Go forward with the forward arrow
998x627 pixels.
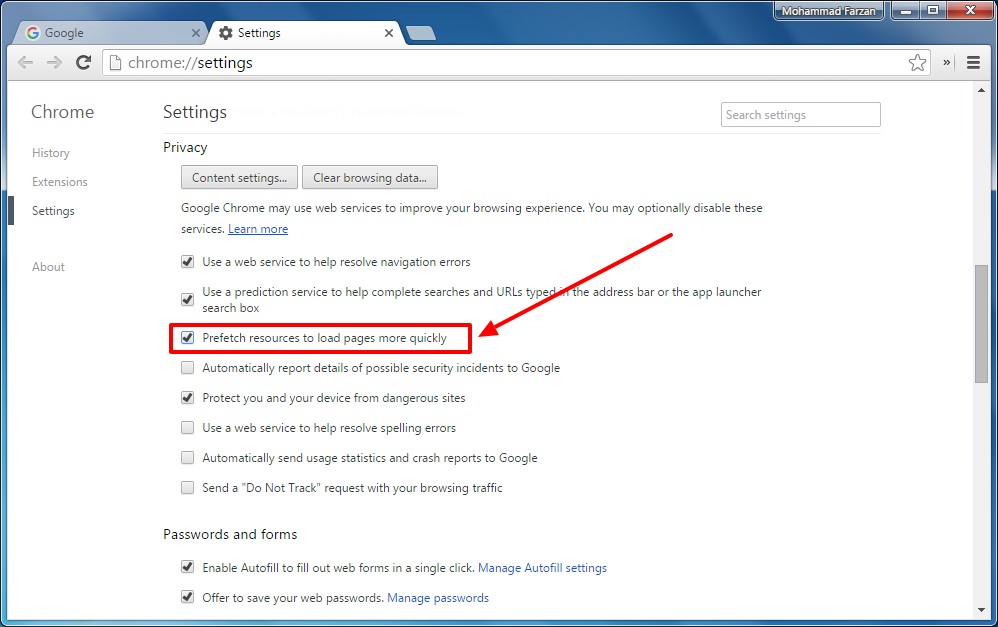tap(55, 62)
